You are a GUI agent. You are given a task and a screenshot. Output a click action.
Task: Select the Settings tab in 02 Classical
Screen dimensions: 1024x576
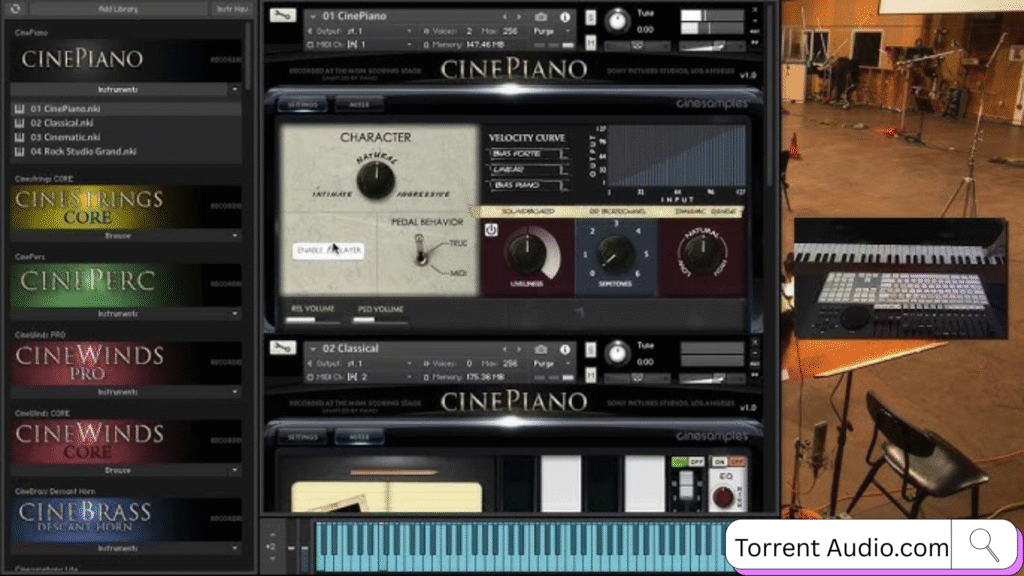click(302, 436)
